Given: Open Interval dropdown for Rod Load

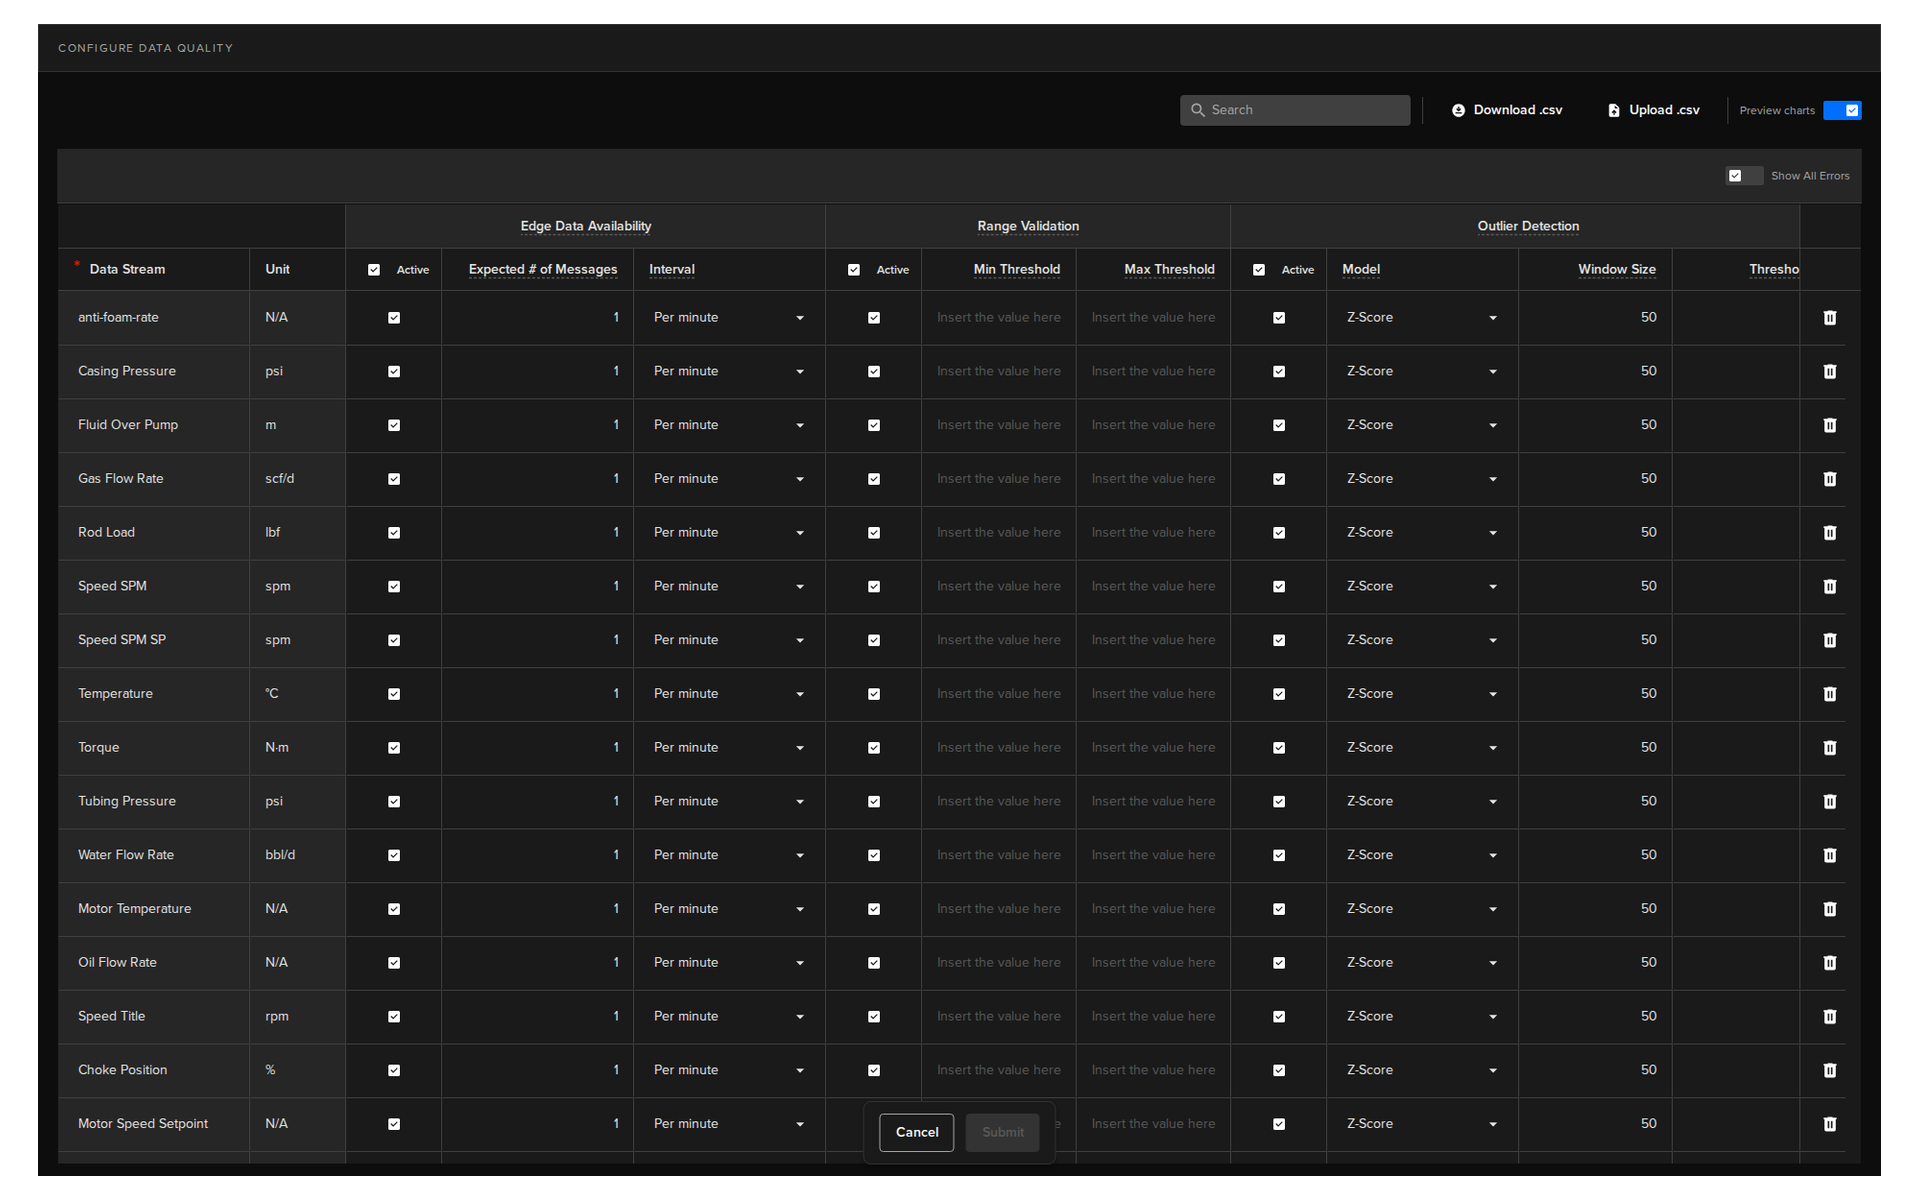Looking at the screenshot, I should pyautogui.click(x=729, y=533).
